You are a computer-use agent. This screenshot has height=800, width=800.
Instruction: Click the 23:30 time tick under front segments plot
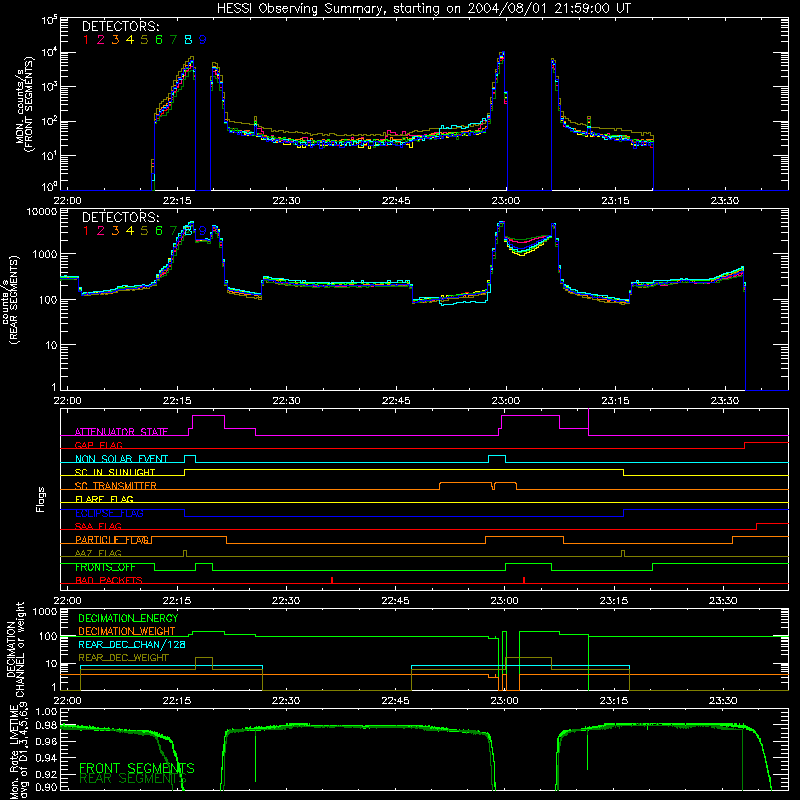(x=724, y=201)
